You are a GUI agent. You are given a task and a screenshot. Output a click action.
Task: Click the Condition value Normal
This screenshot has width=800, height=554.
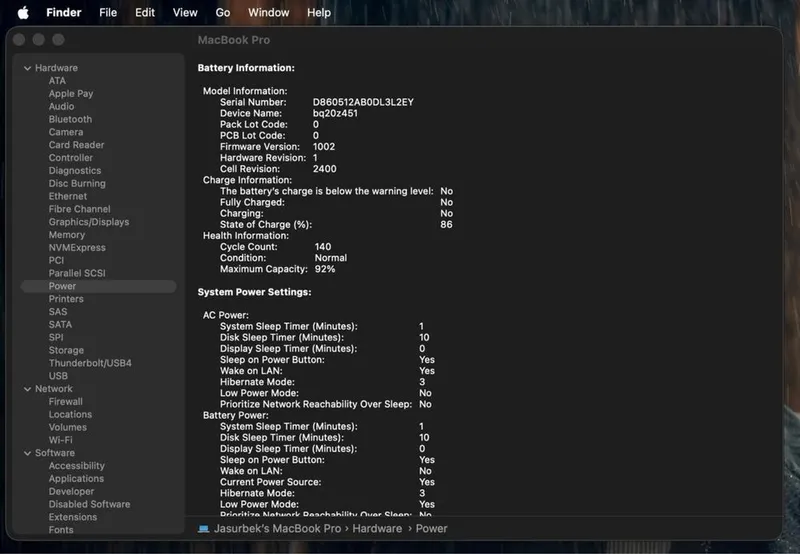point(331,258)
